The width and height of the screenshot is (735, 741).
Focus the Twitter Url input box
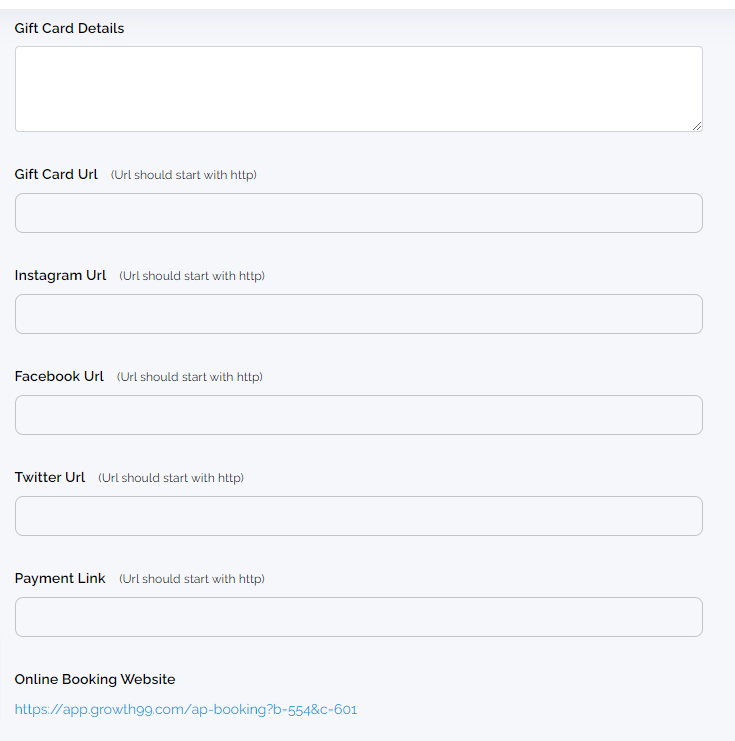click(x=359, y=516)
